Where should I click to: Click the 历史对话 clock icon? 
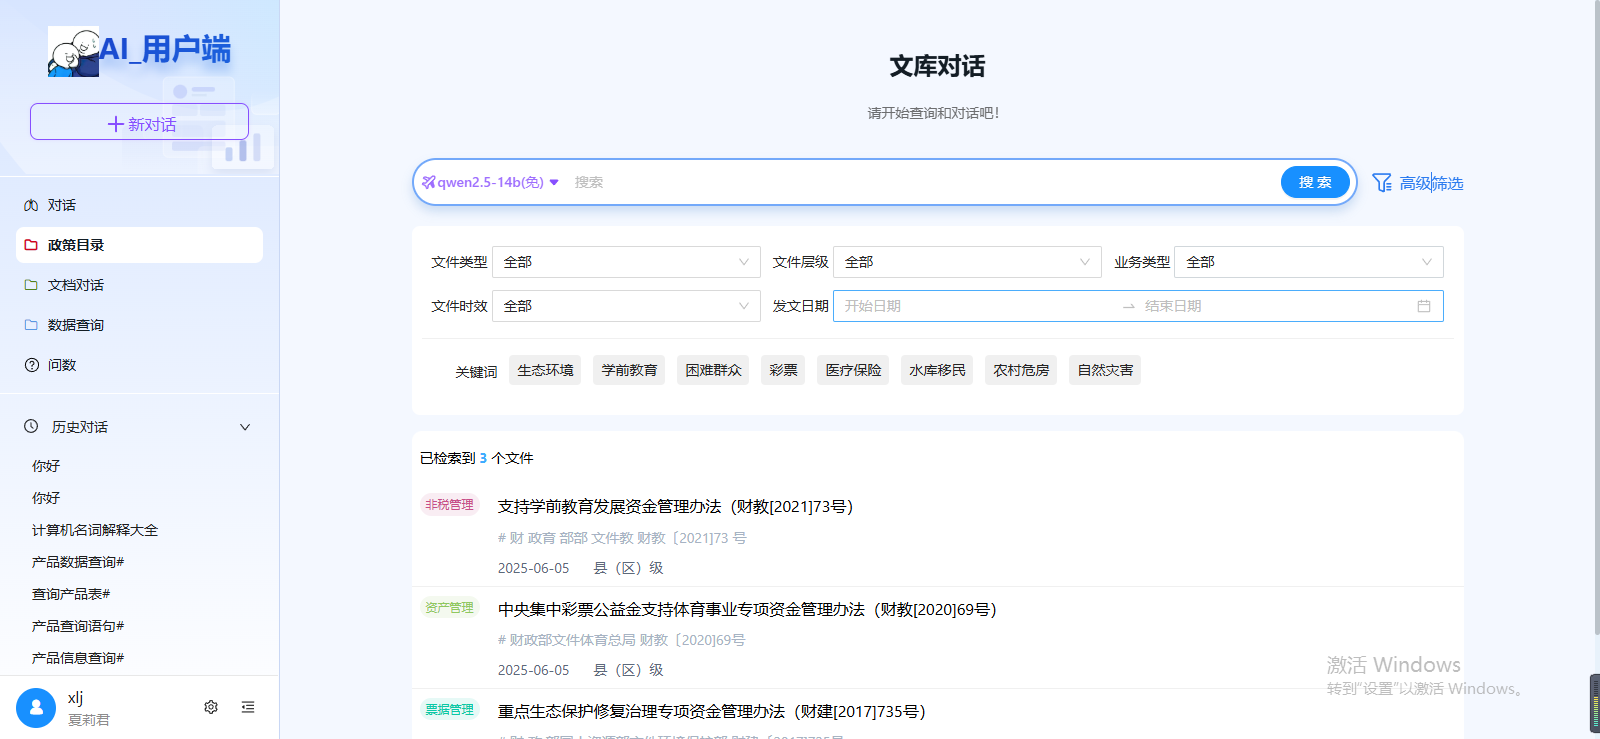click(31, 426)
